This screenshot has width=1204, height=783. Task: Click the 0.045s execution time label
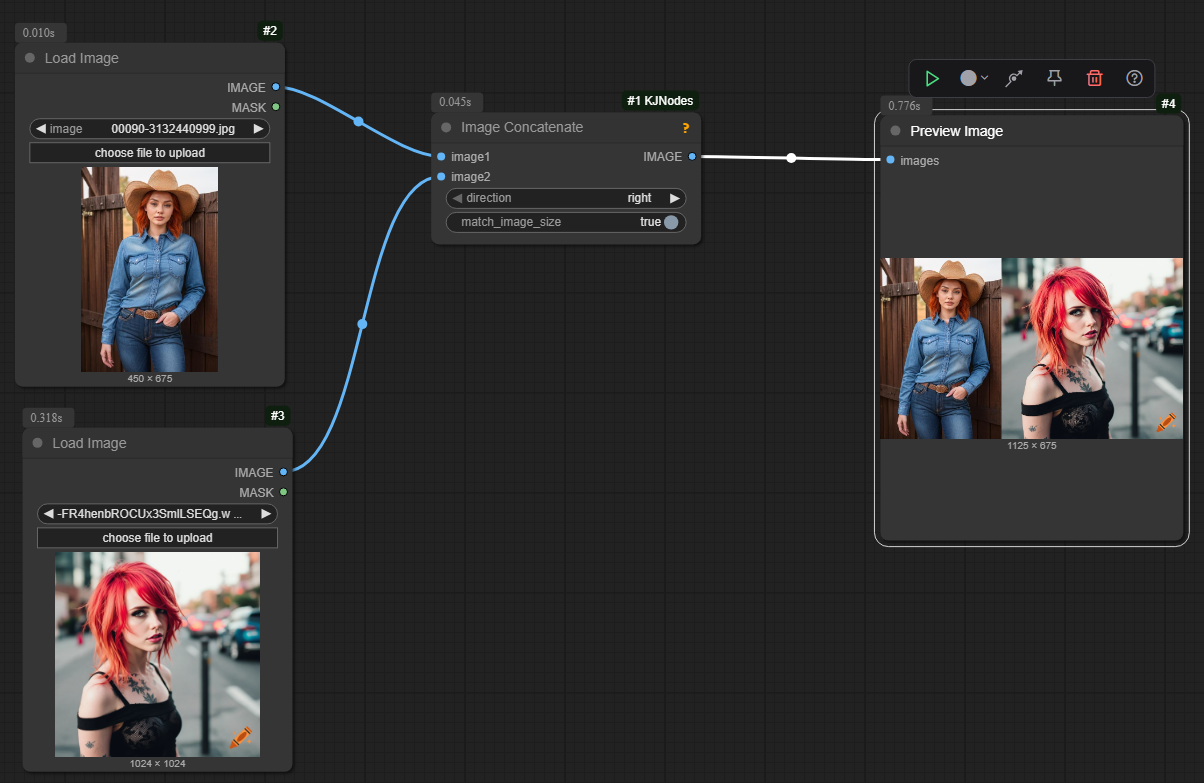point(455,102)
